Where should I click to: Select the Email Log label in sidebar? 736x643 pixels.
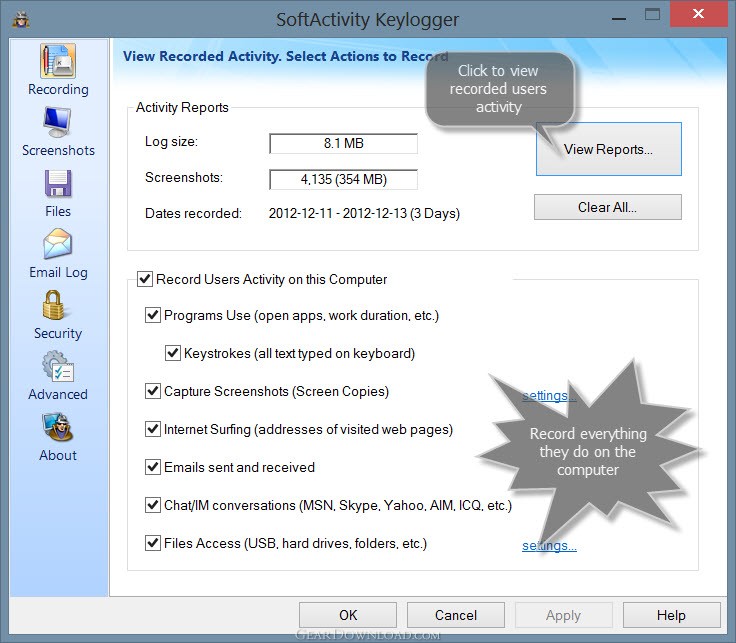58,272
